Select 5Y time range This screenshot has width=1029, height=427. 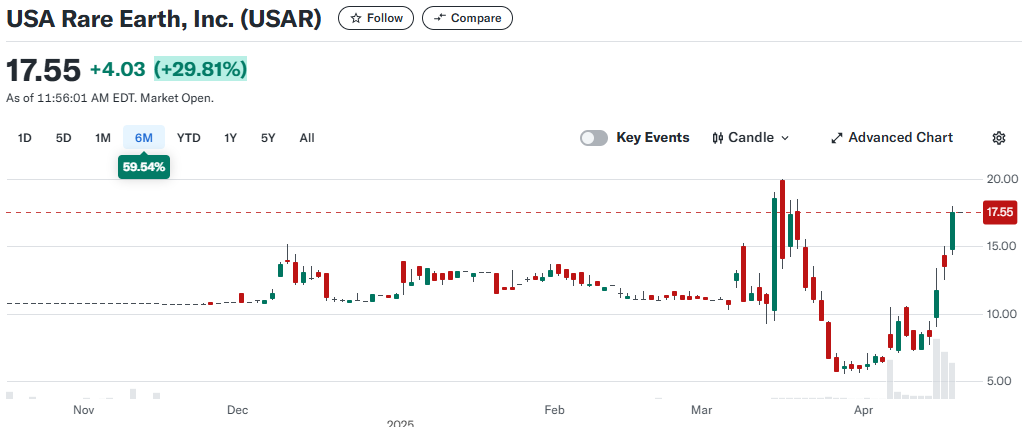268,138
